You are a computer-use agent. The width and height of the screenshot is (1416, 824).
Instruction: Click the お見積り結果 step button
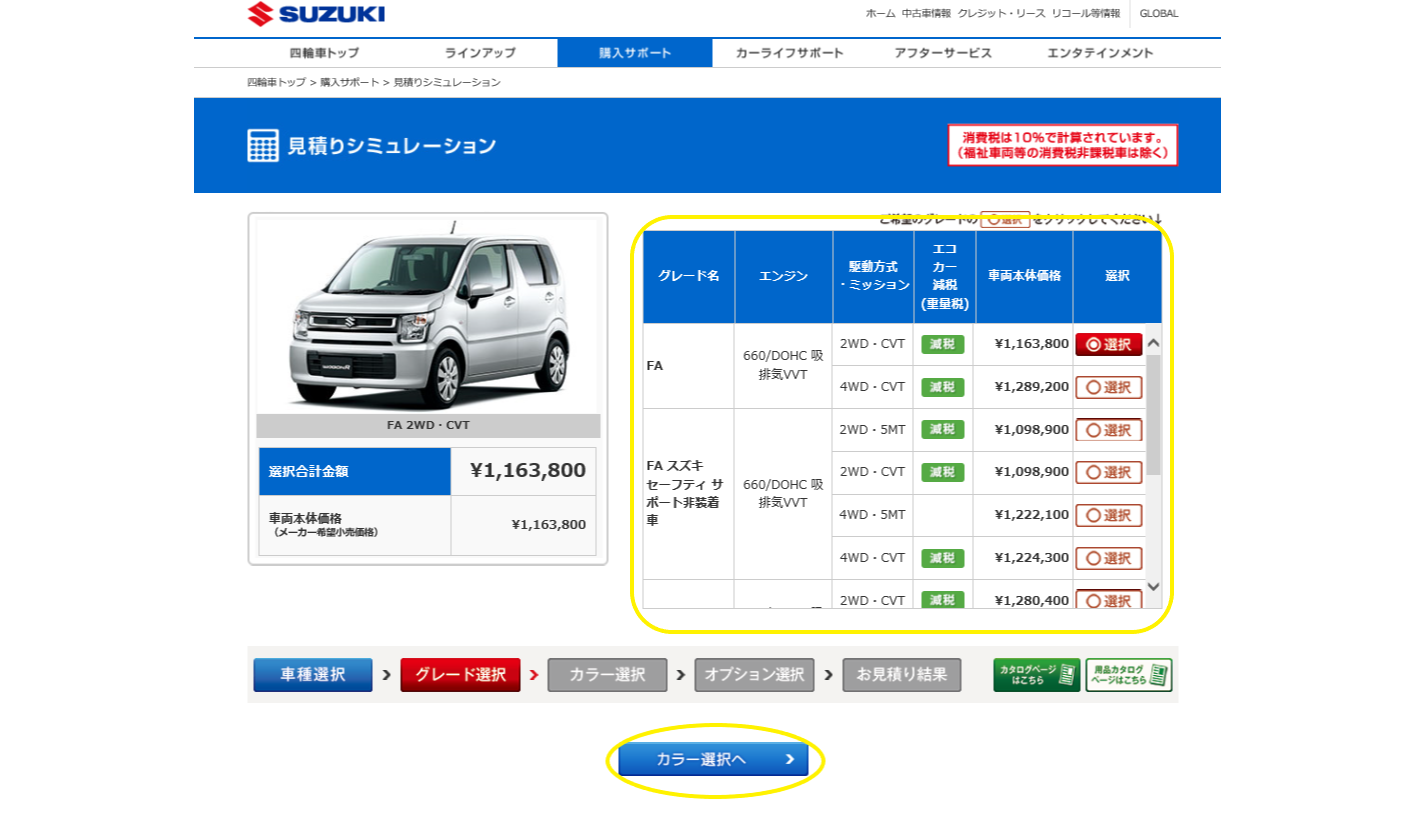pos(902,675)
